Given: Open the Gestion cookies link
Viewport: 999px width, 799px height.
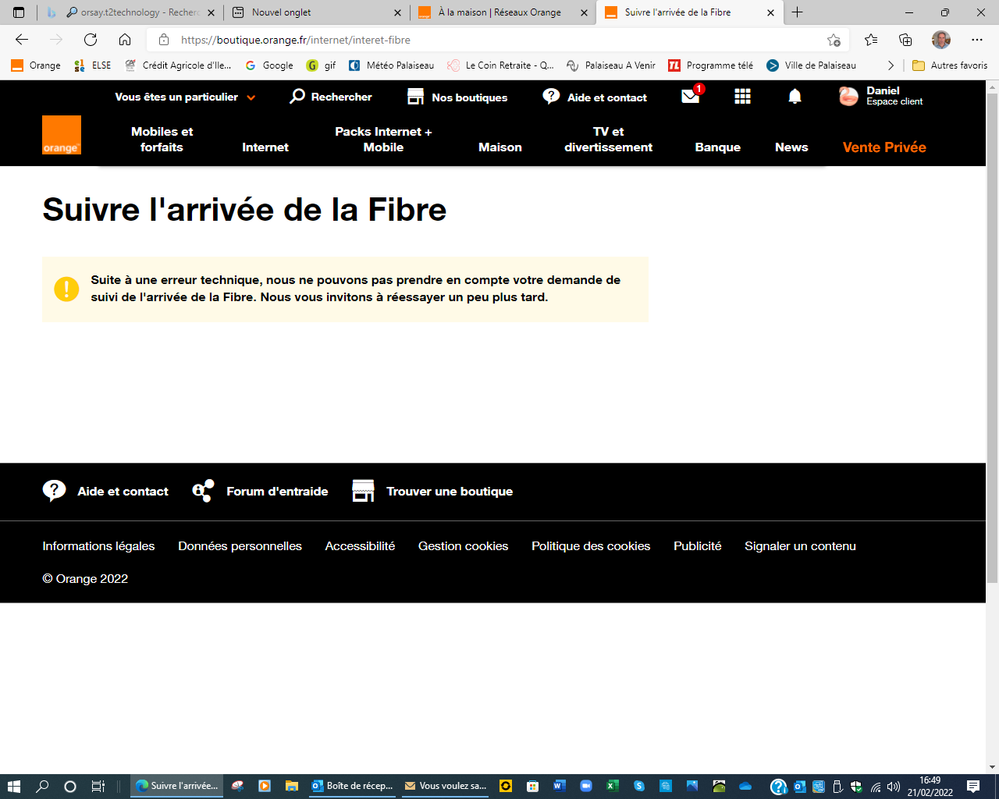Looking at the screenshot, I should [463, 546].
